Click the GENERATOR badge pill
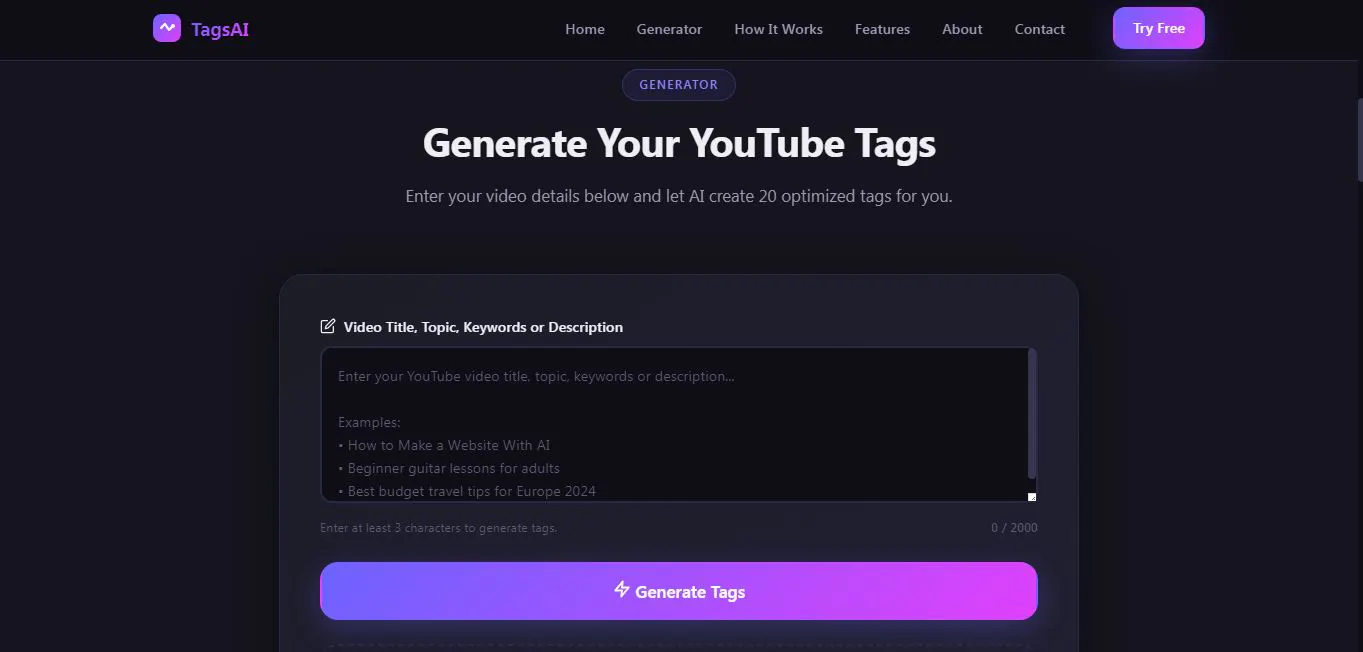 (x=679, y=85)
